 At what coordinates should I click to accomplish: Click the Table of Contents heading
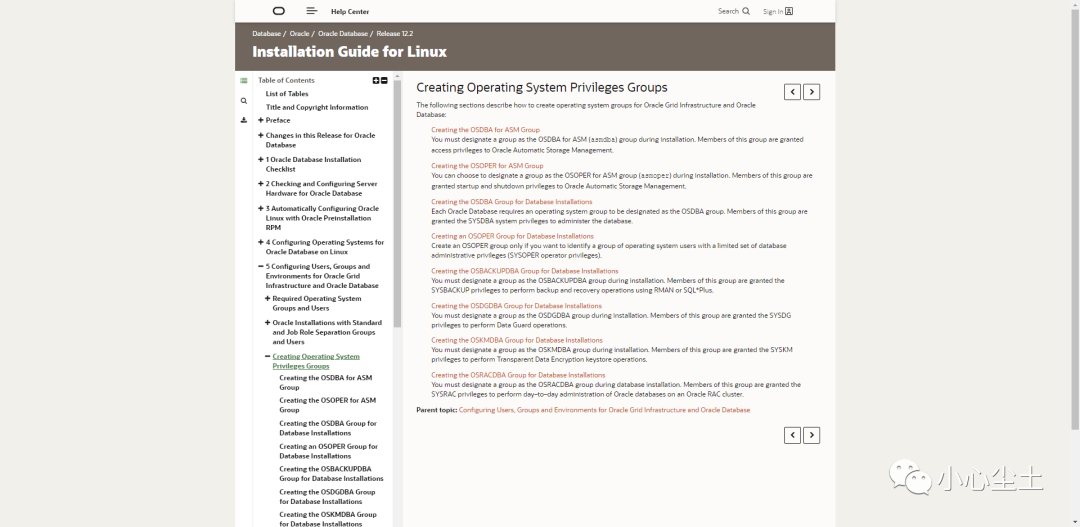pos(286,81)
